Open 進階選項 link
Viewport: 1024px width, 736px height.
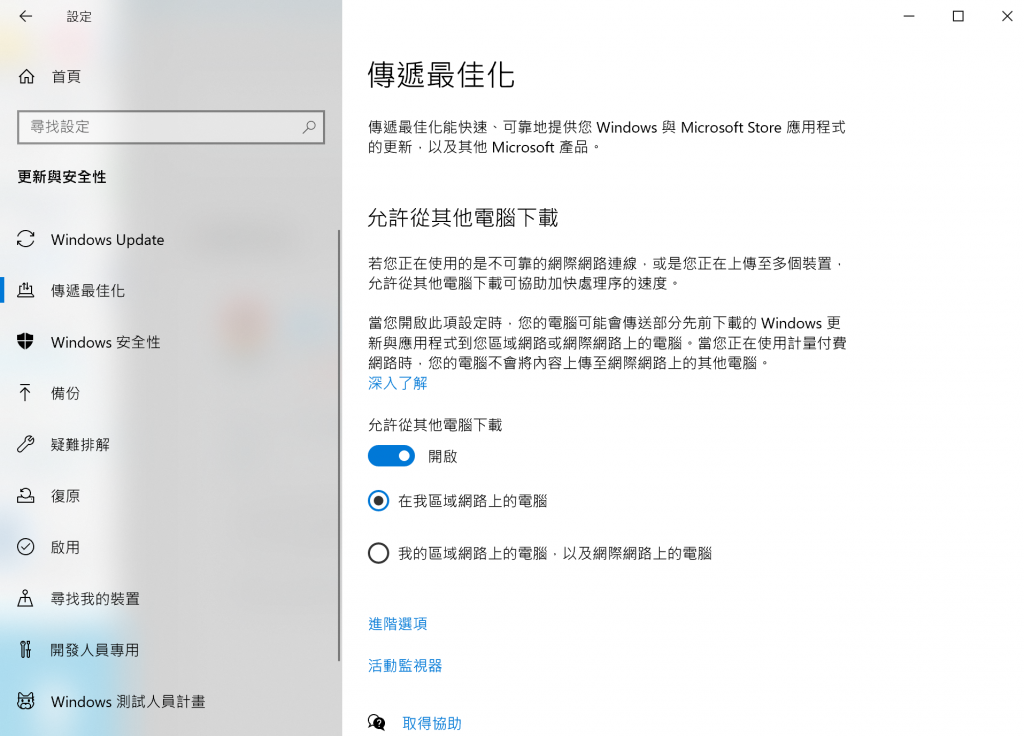point(398,624)
